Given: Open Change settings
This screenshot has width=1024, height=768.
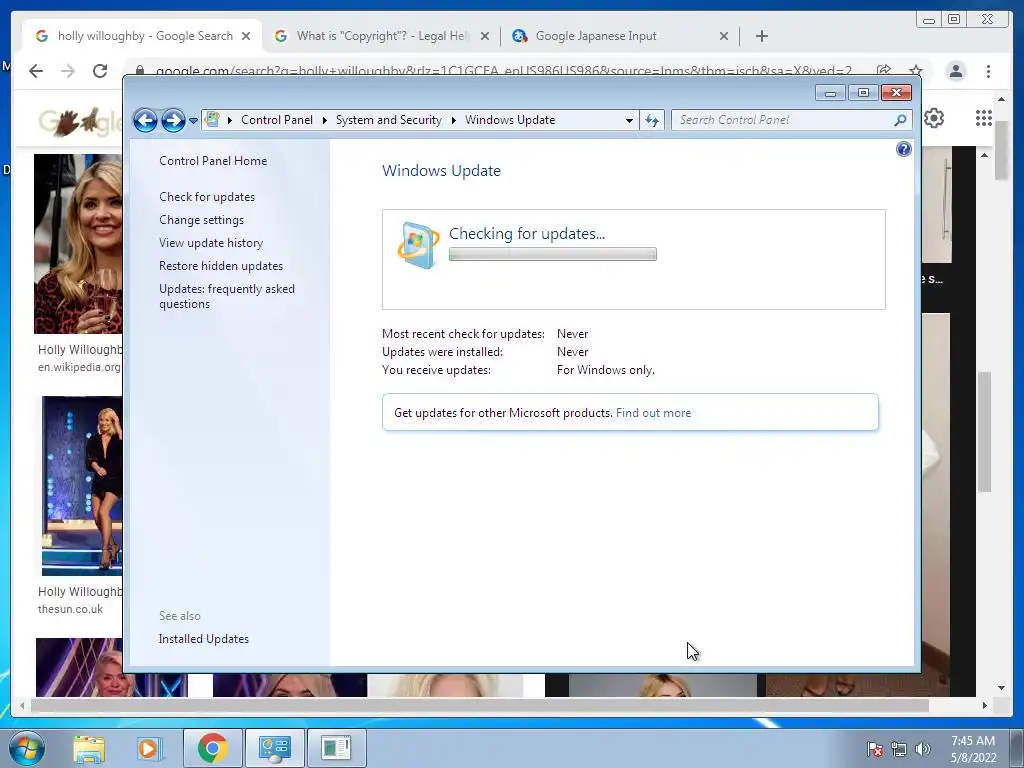Looking at the screenshot, I should (x=201, y=220).
